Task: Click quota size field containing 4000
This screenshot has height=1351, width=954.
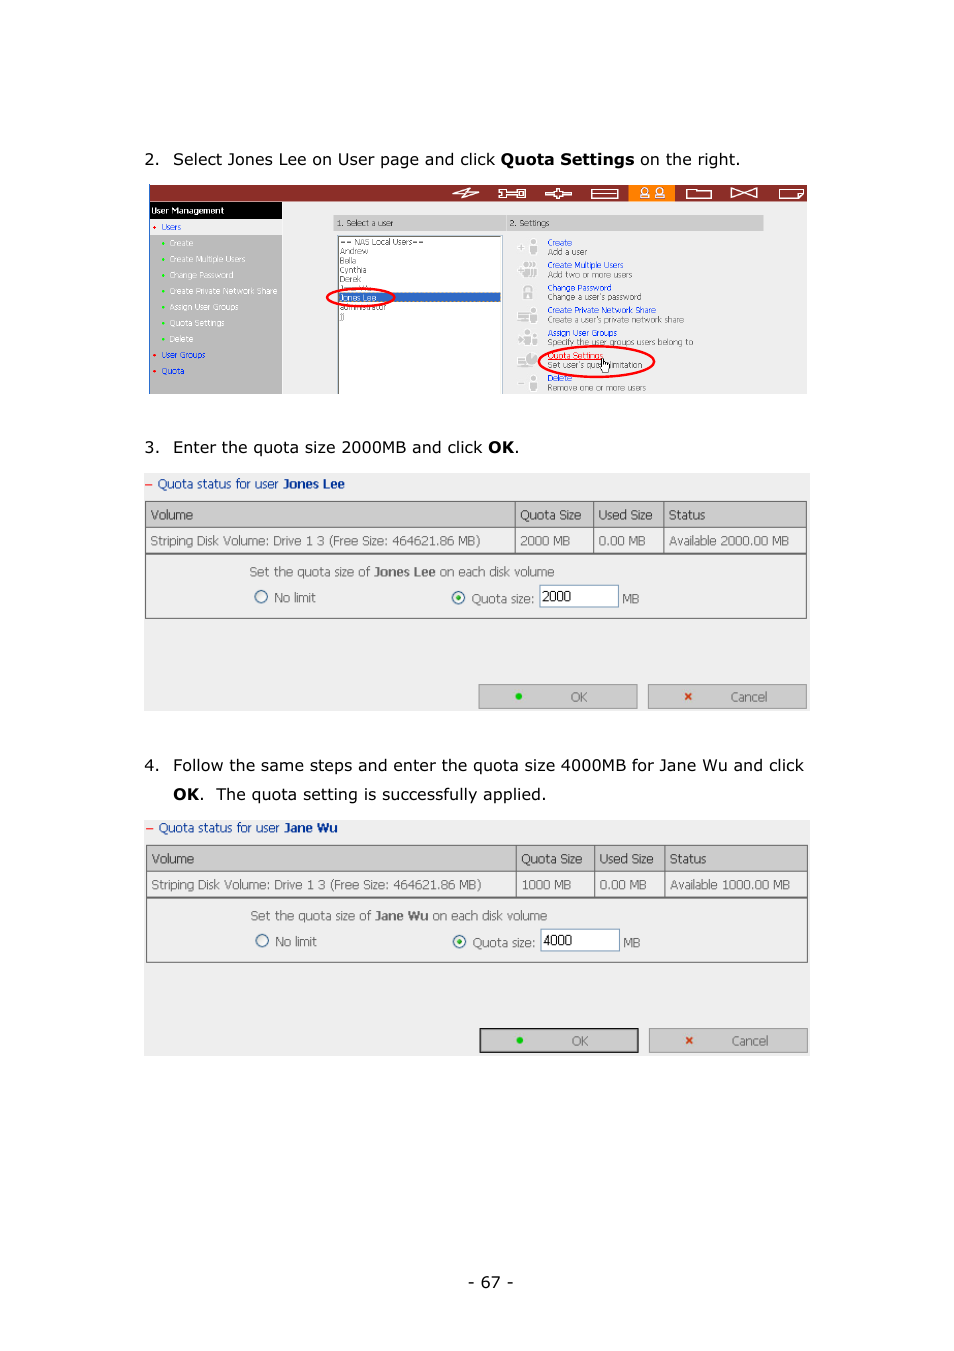Action: pyautogui.click(x=580, y=941)
